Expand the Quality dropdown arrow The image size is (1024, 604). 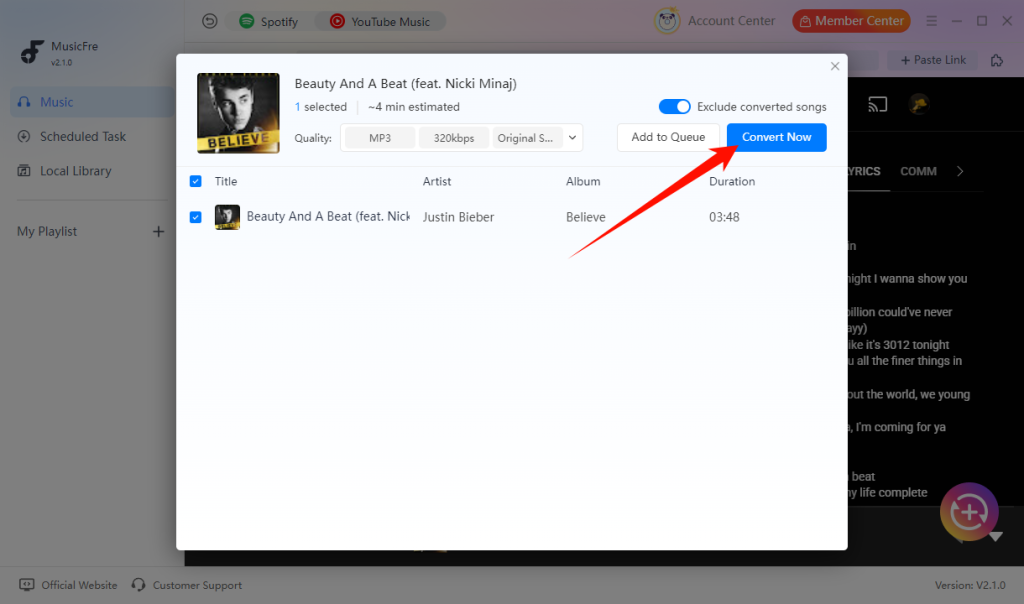tap(572, 138)
